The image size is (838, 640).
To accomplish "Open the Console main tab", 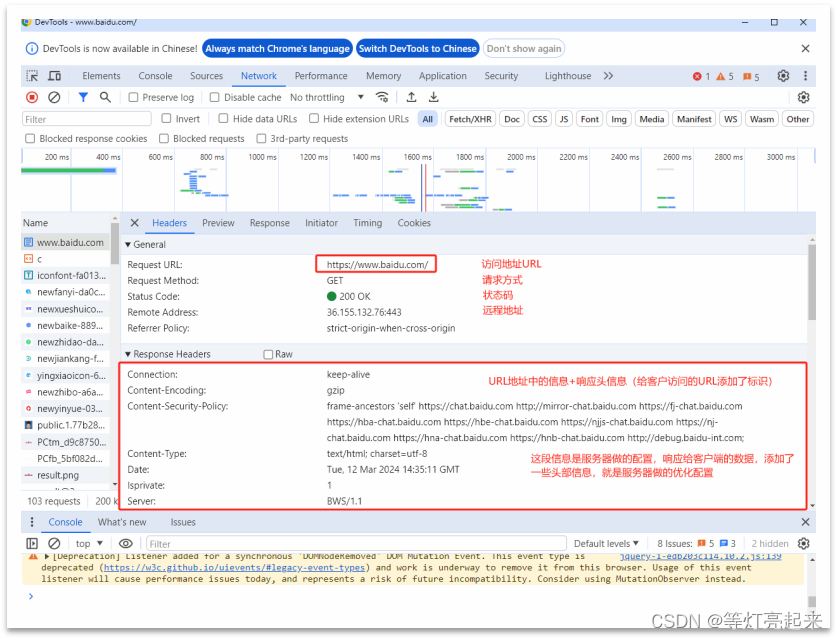I will 155,76.
